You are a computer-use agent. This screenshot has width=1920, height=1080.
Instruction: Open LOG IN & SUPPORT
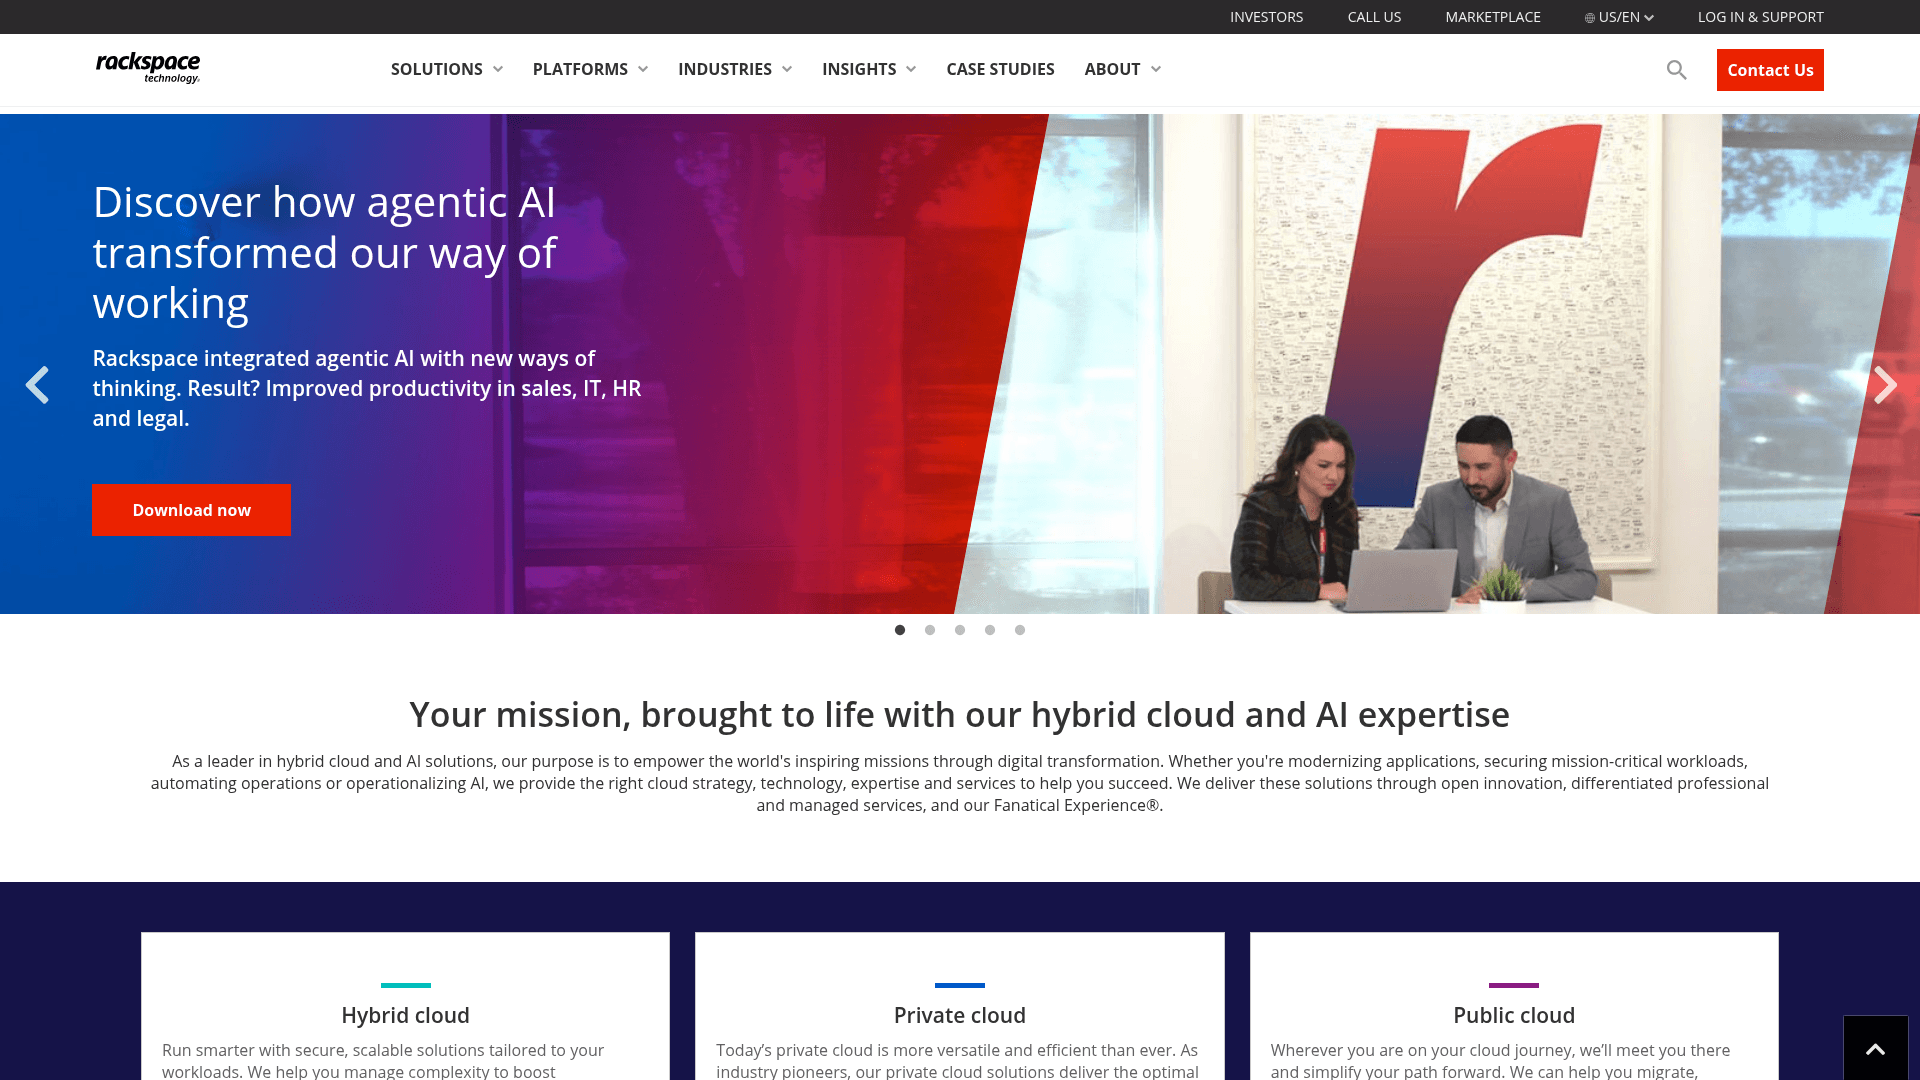[x=1760, y=17]
